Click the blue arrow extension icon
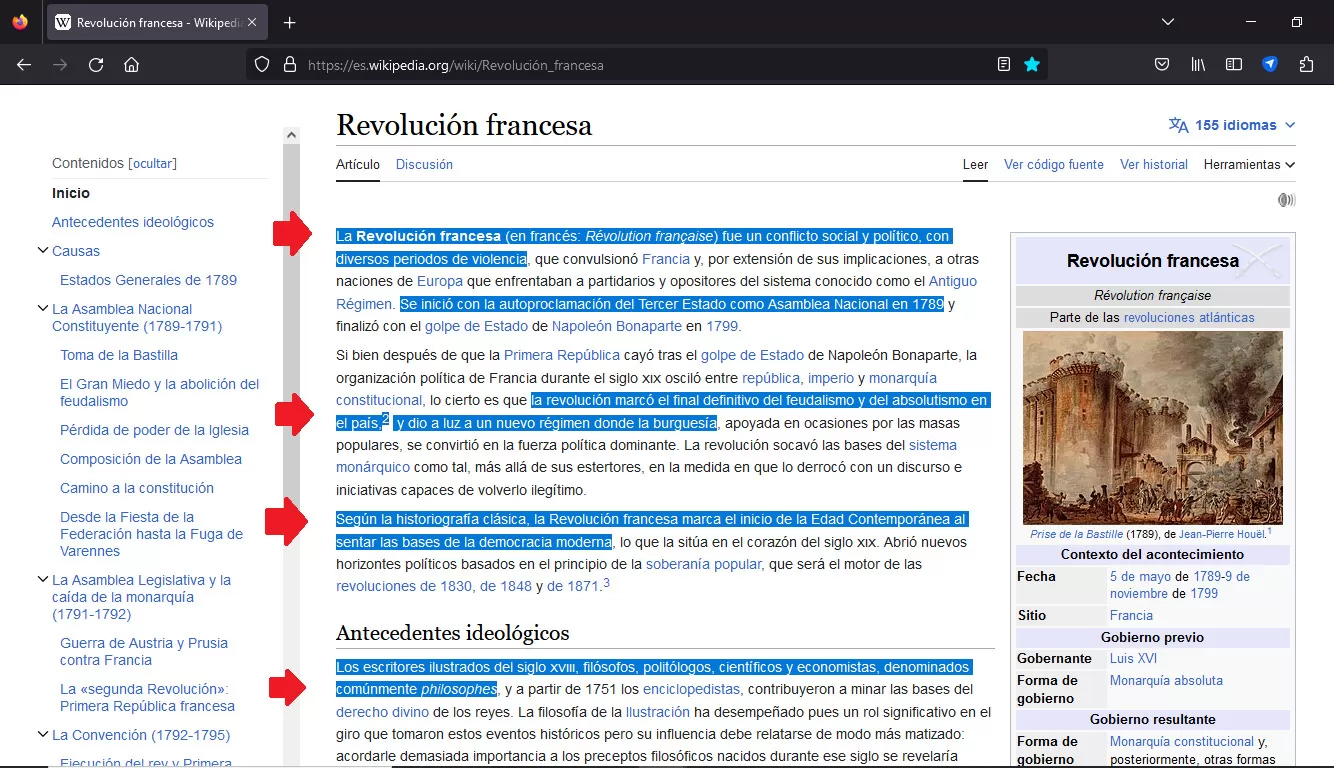The image size is (1334, 768). [1270, 65]
